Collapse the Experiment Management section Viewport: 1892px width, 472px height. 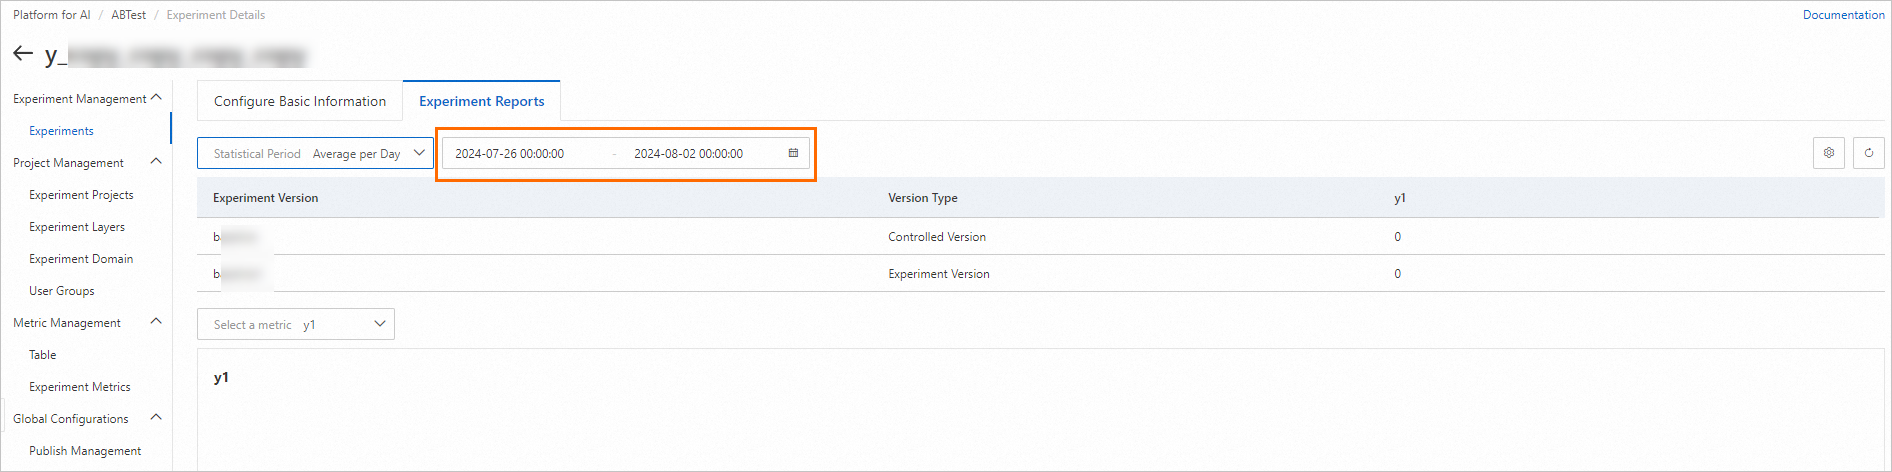click(x=156, y=98)
